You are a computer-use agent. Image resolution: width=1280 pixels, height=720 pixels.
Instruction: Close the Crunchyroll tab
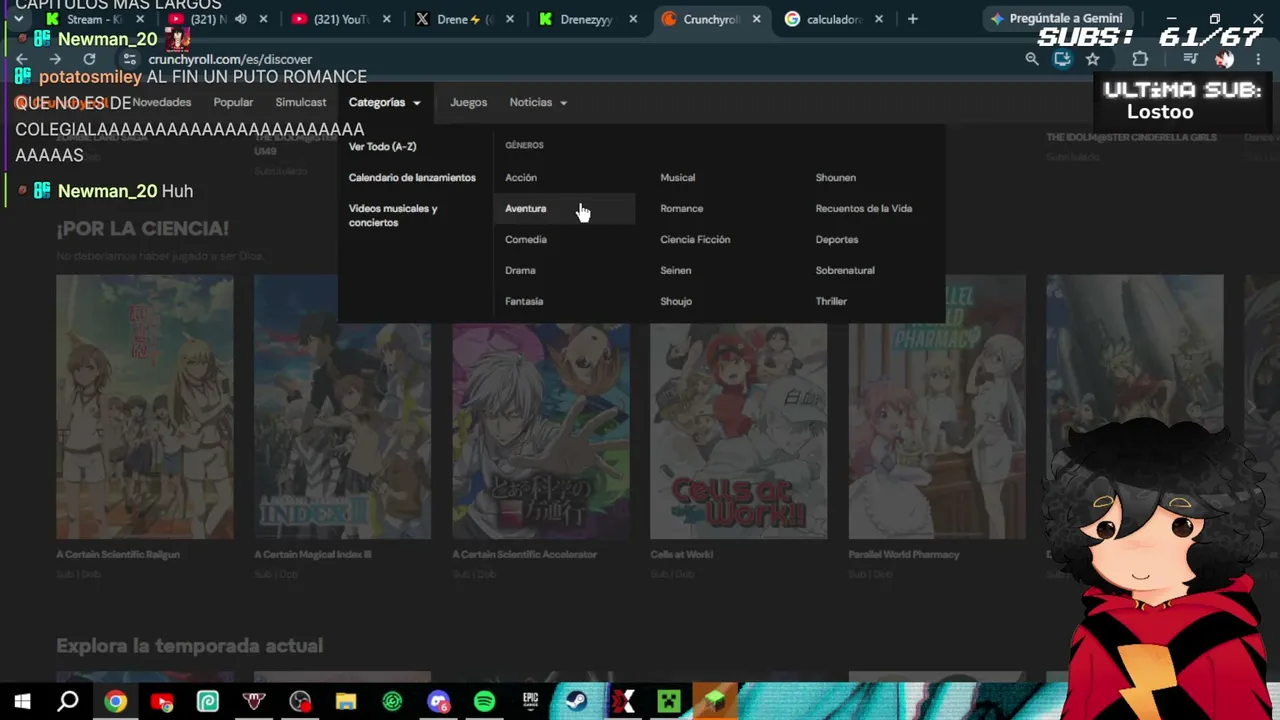(756, 19)
